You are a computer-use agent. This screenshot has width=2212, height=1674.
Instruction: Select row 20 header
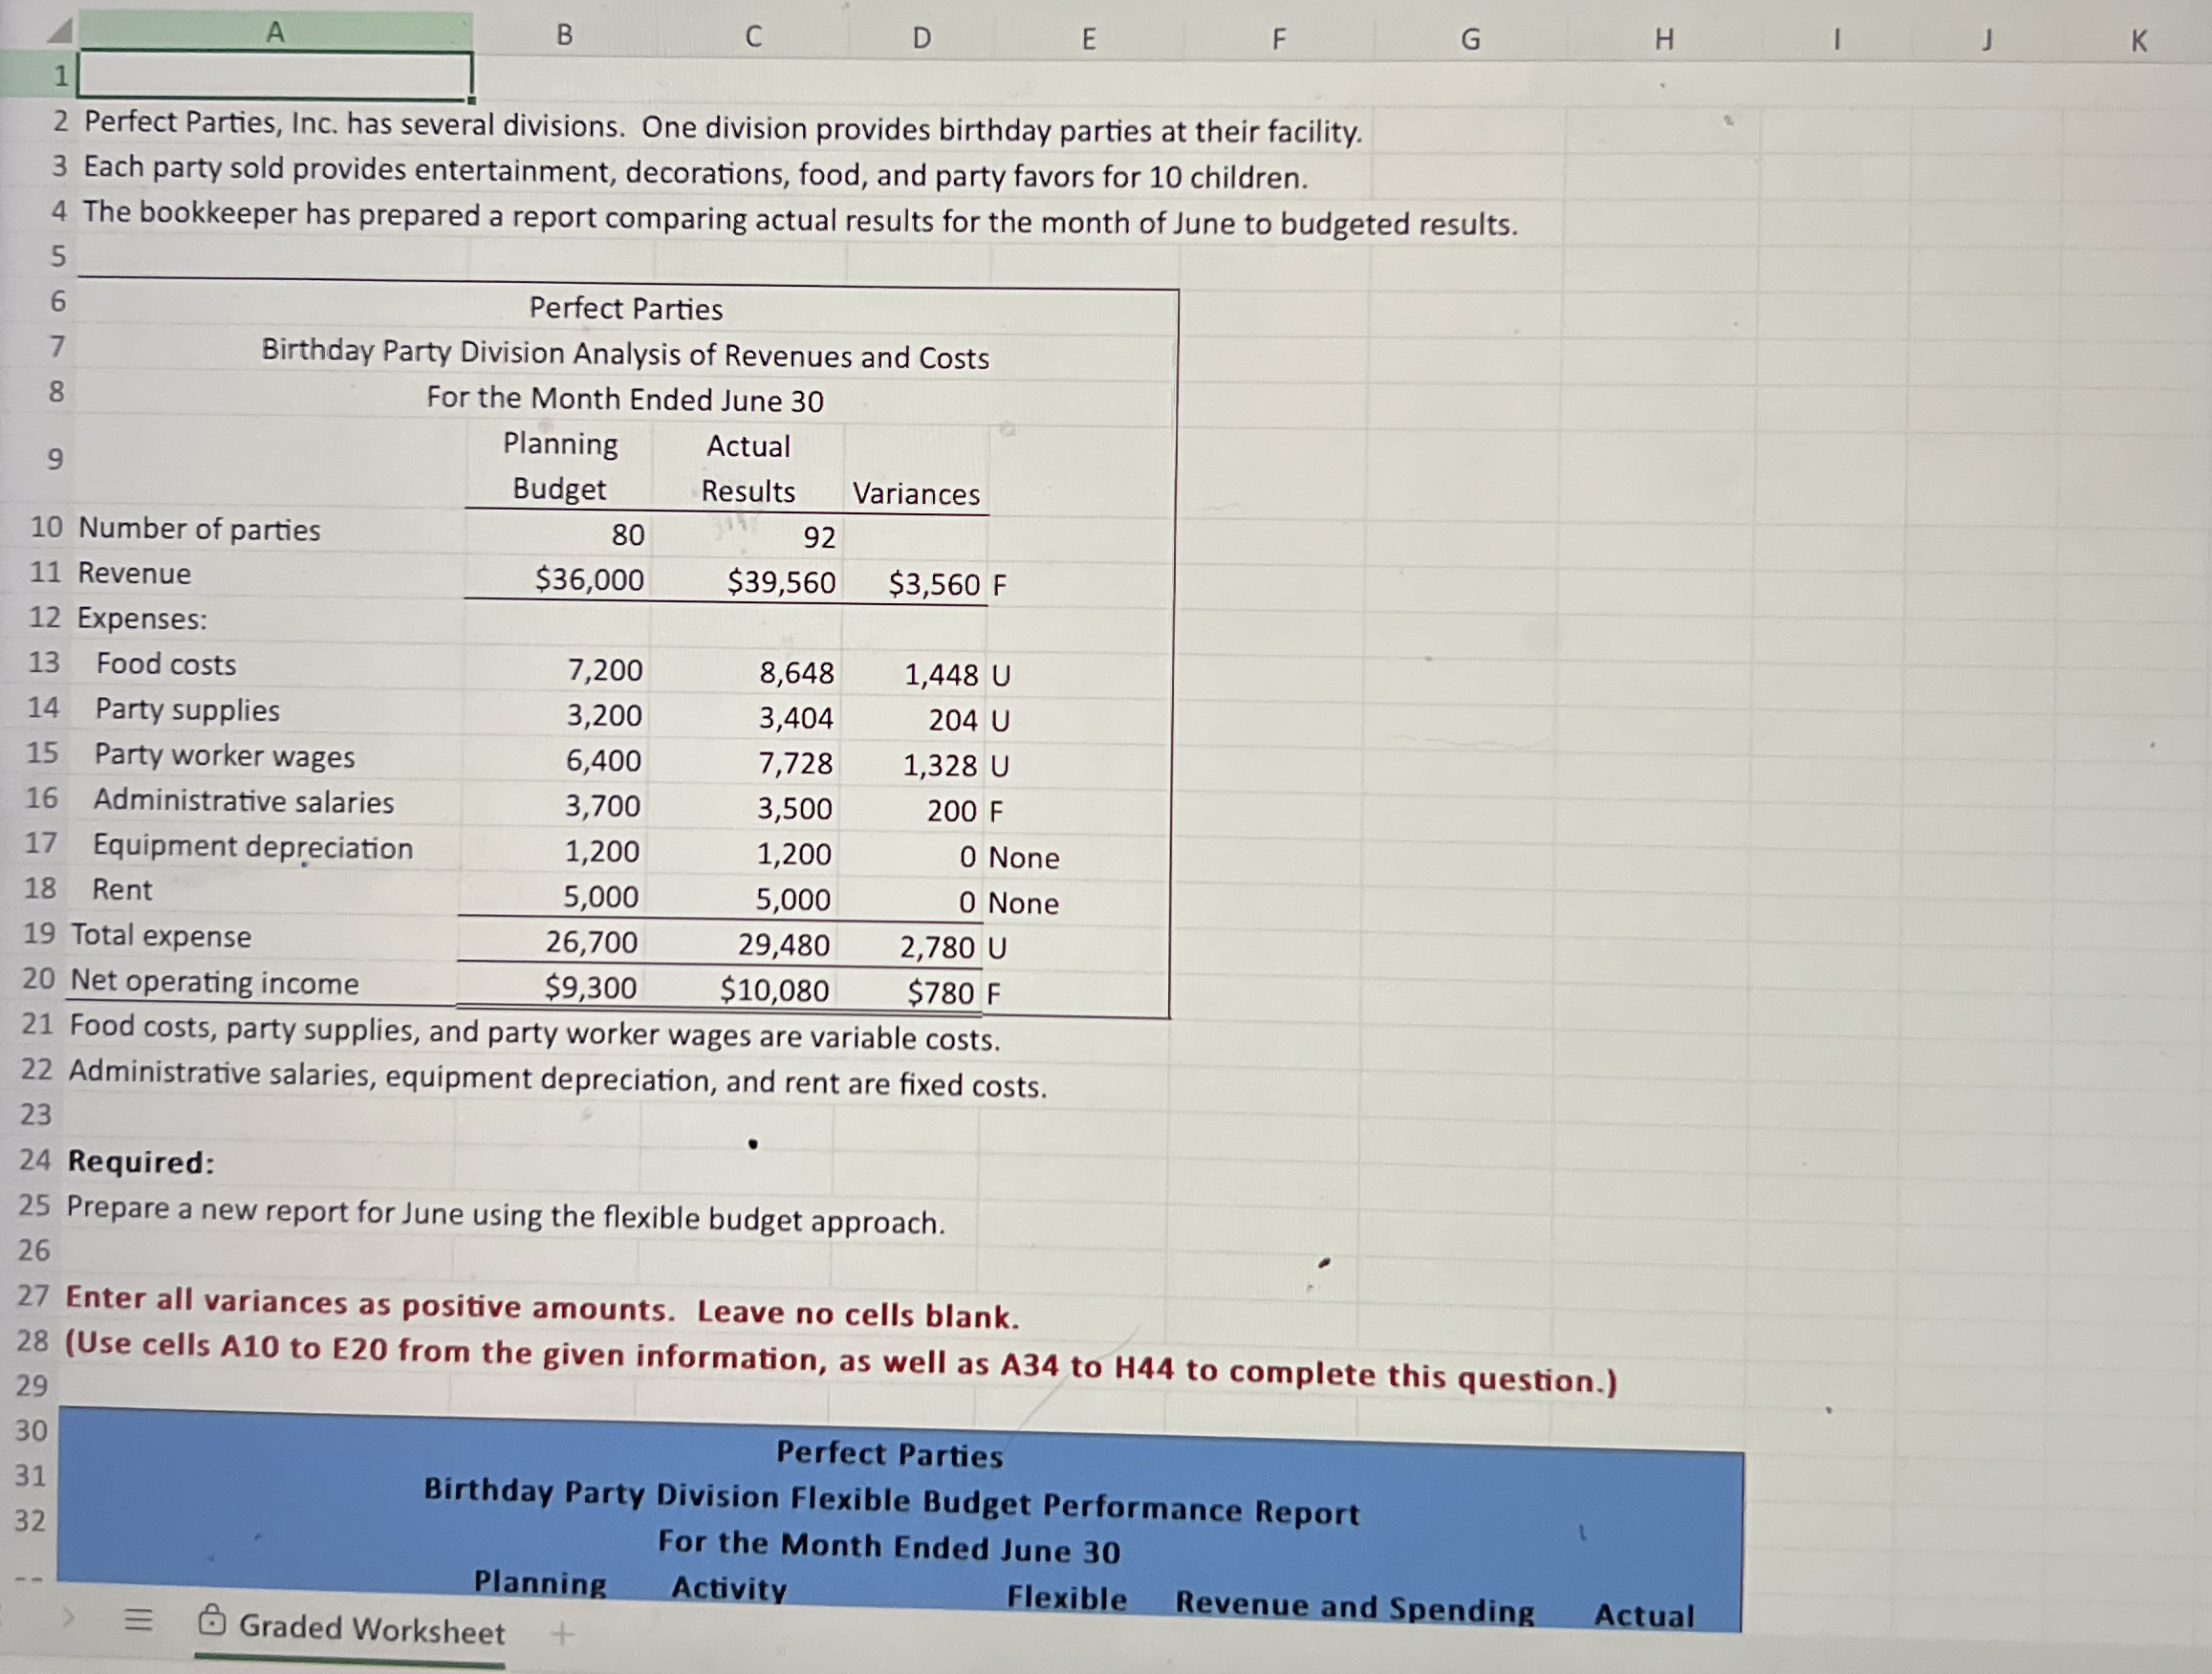point(38,978)
